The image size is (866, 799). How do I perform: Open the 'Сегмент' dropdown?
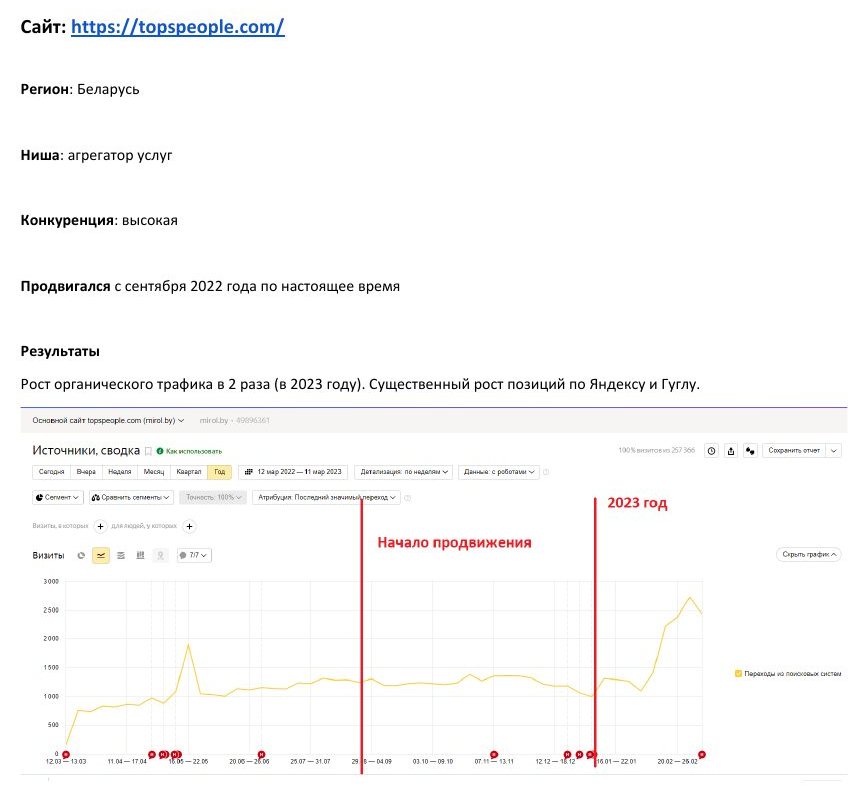(x=57, y=498)
